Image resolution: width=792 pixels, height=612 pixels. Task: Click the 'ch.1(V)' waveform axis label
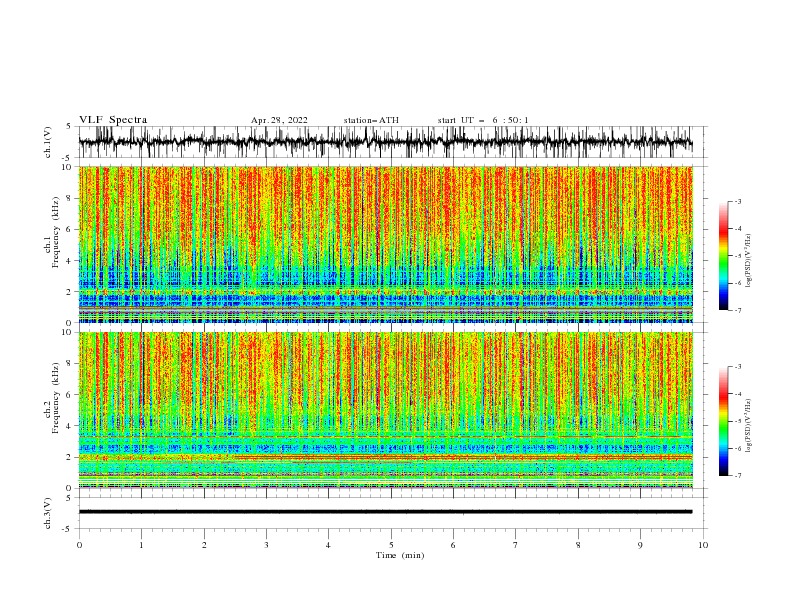point(48,142)
